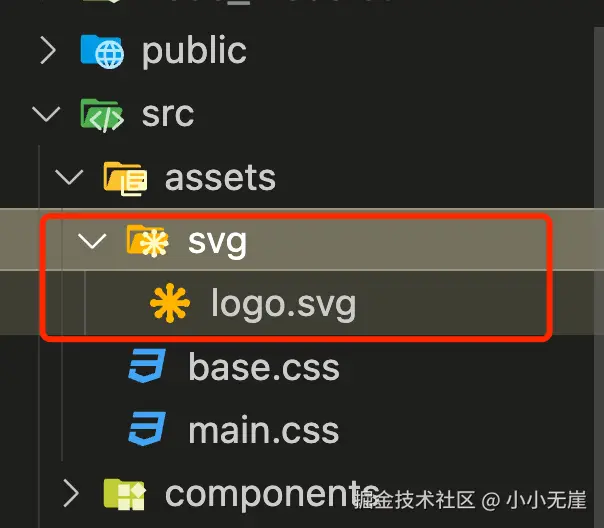The width and height of the screenshot is (604, 528).
Task: Open the main.css file
Action: [264, 431]
